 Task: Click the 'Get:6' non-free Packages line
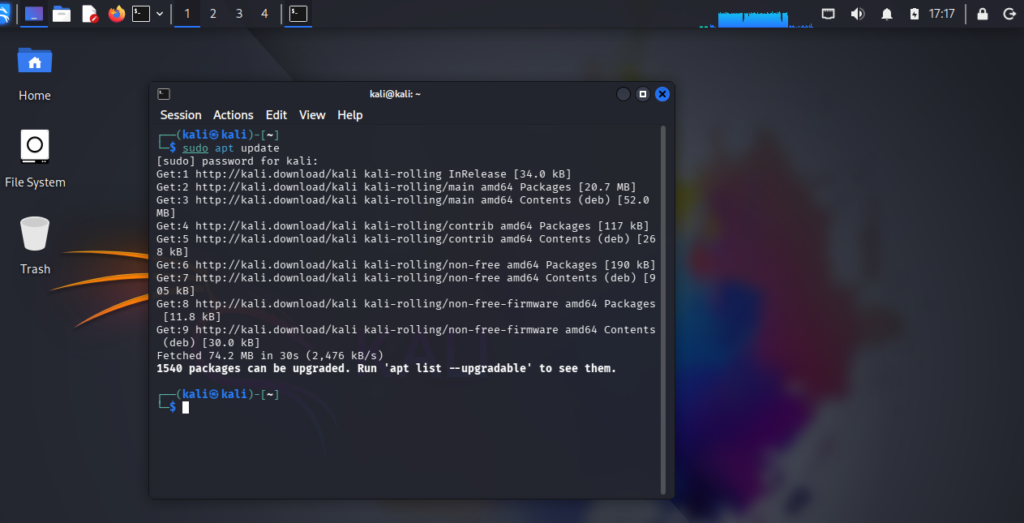click(406, 265)
